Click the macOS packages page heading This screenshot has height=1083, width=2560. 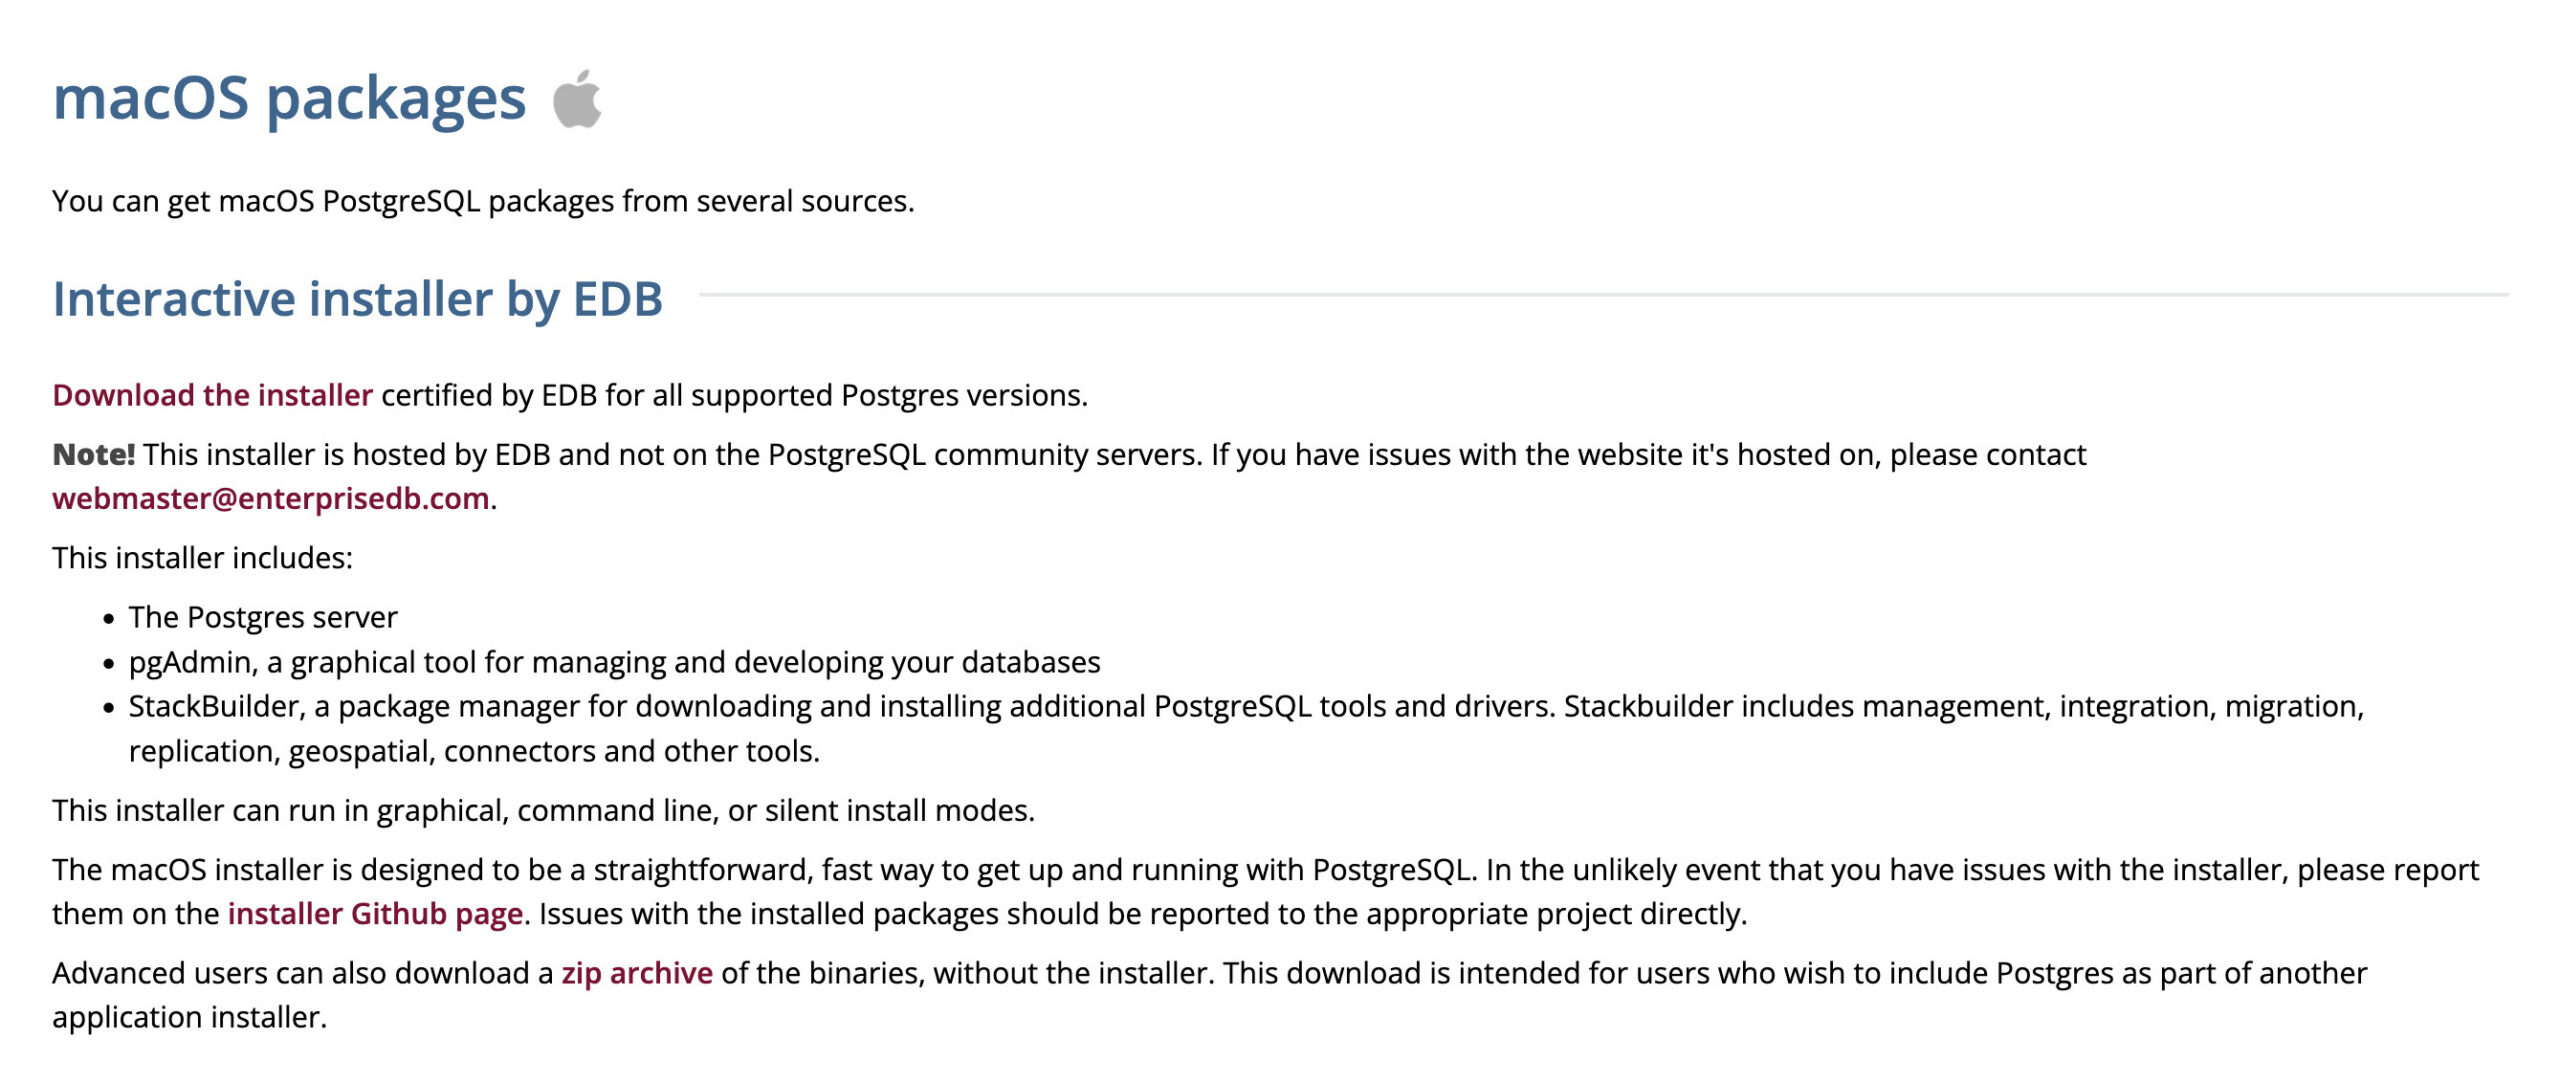pos(289,98)
